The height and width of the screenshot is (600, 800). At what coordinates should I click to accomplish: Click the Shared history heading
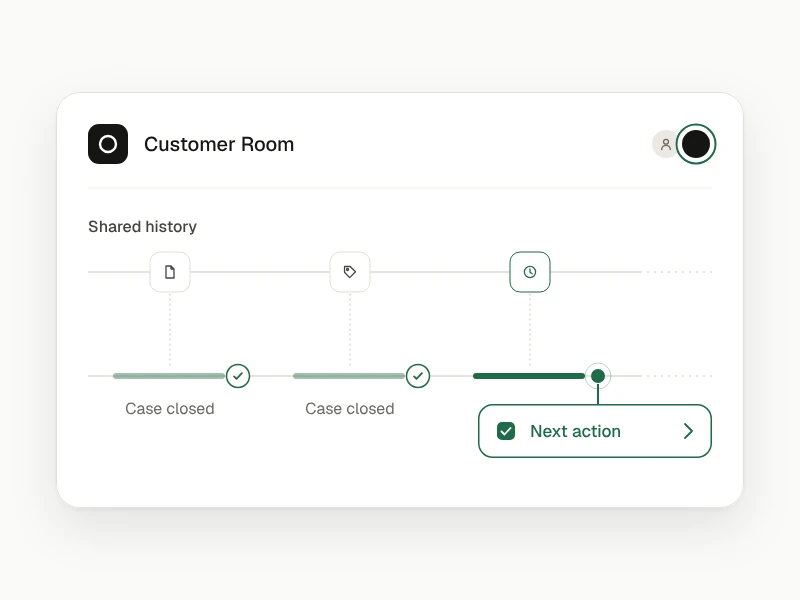click(x=142, y=227)
